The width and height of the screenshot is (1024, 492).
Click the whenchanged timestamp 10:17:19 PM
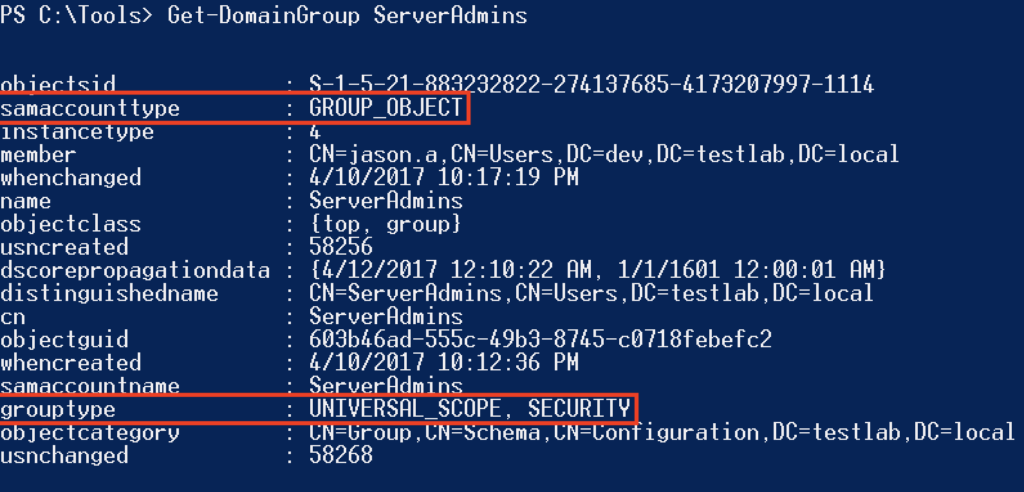[507, 178]
